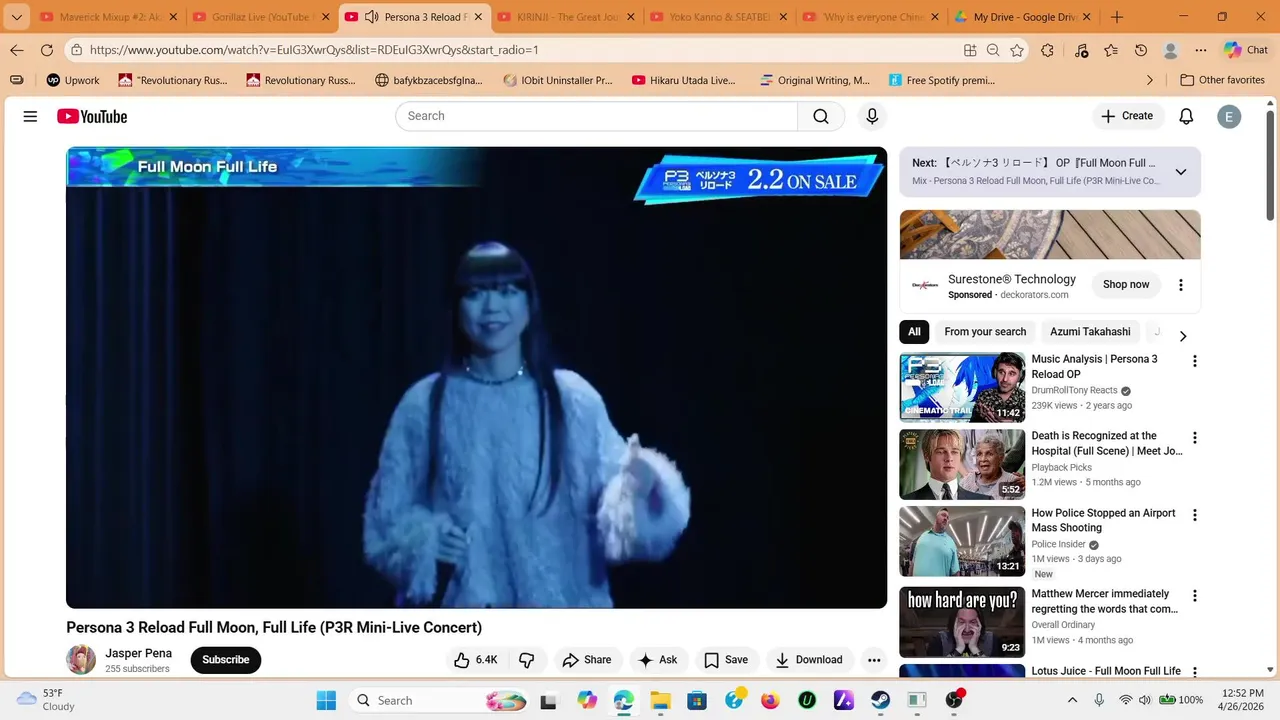Switch to the Yoko Kanno & SEATBELTS tab

tap(717, 17)
